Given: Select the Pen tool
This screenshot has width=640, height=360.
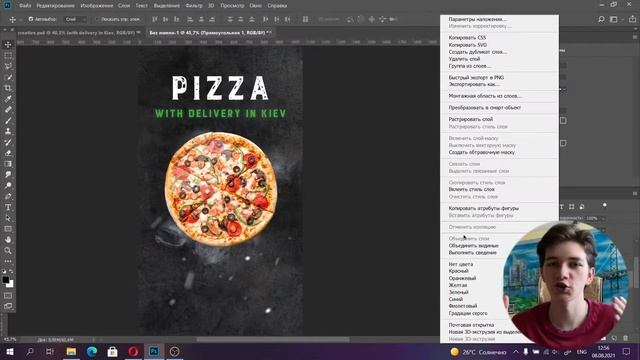Looking at the screenshot, I should [x=8, y=196].
